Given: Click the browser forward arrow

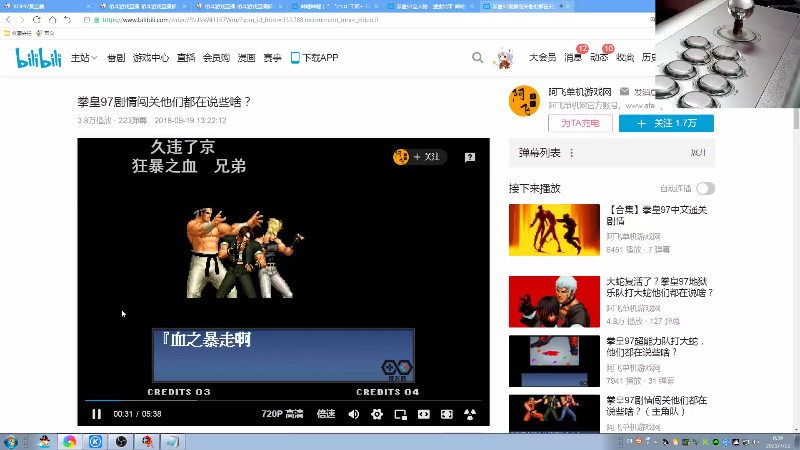Looking at the screenshot, I should 21,19.
